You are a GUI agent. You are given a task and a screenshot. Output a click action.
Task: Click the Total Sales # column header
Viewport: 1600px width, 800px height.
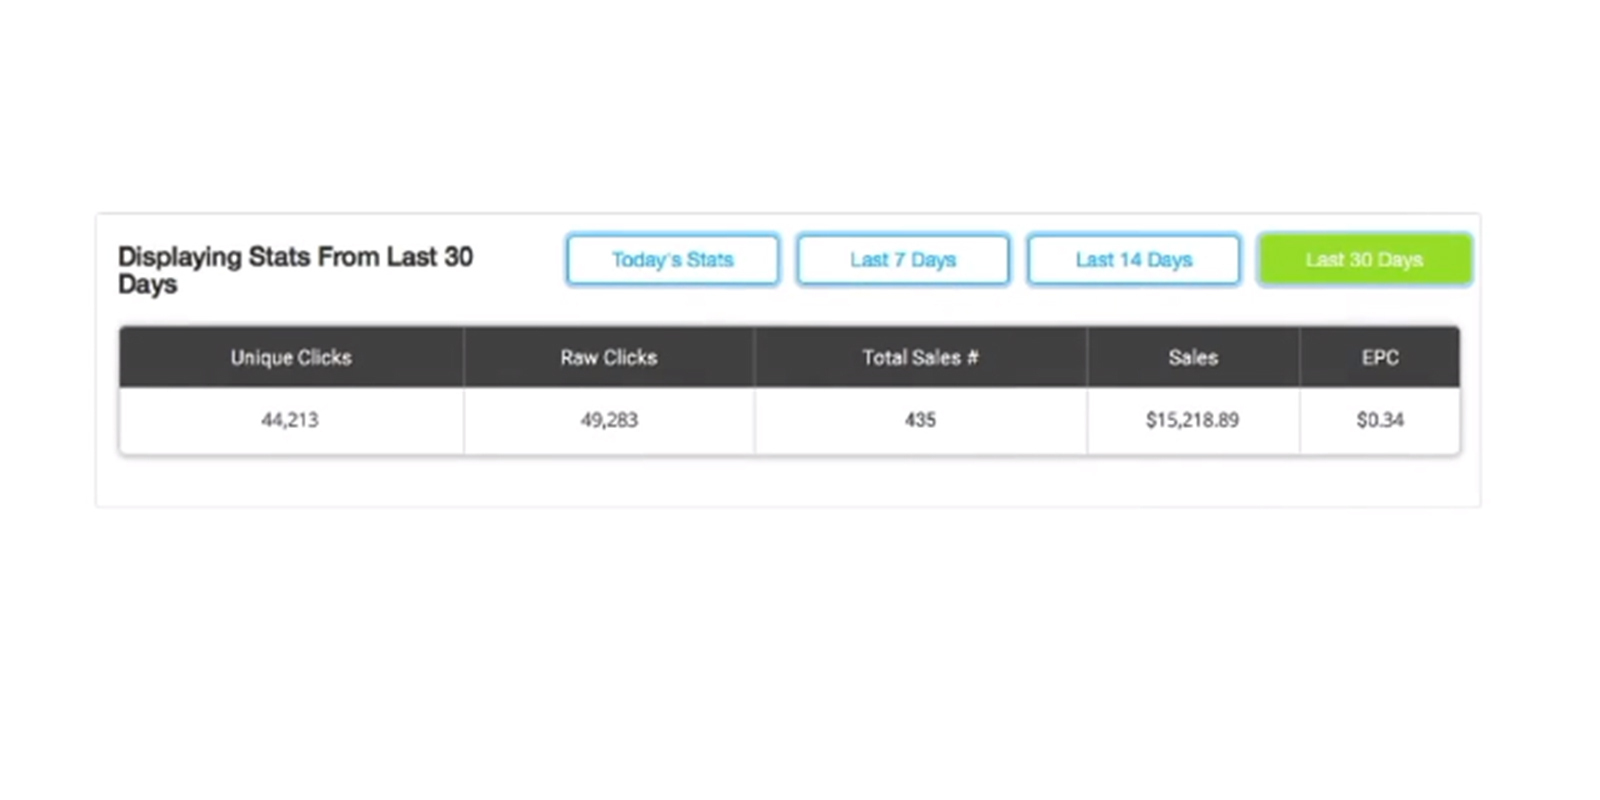[920, 357]
